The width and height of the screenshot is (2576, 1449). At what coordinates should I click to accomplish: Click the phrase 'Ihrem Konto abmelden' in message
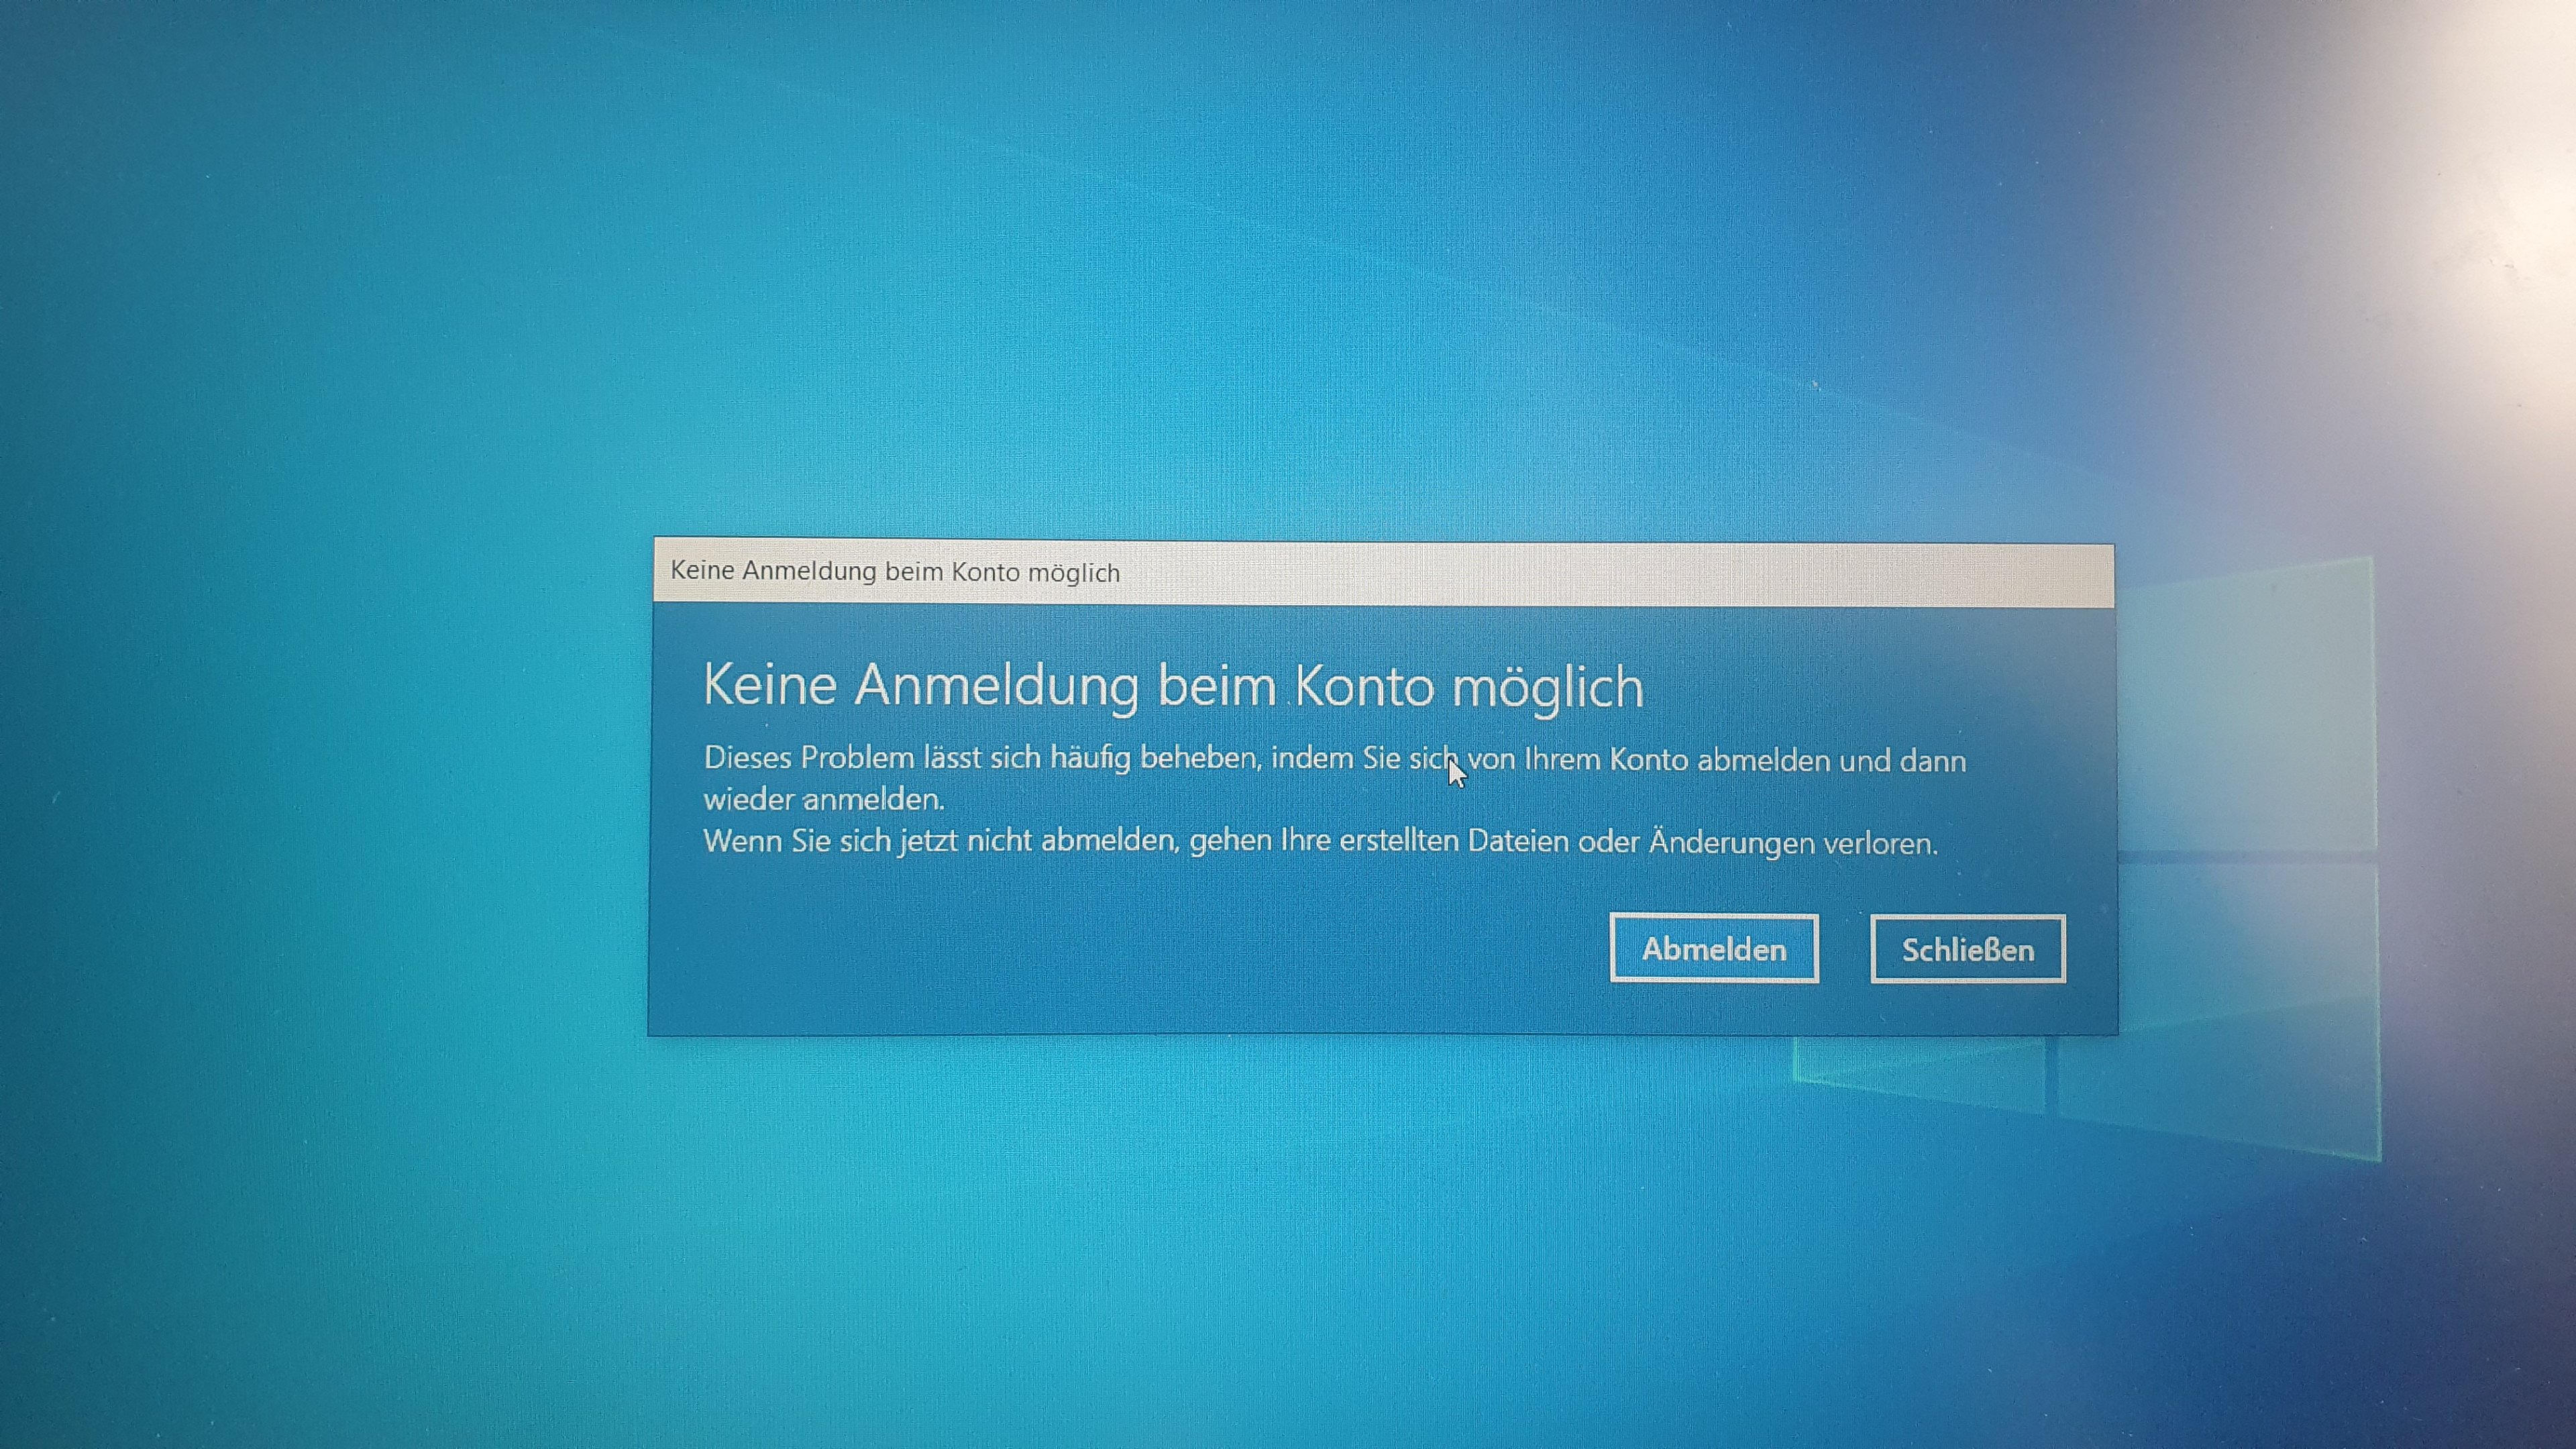pyautogui.click(x=1677, y=761)
